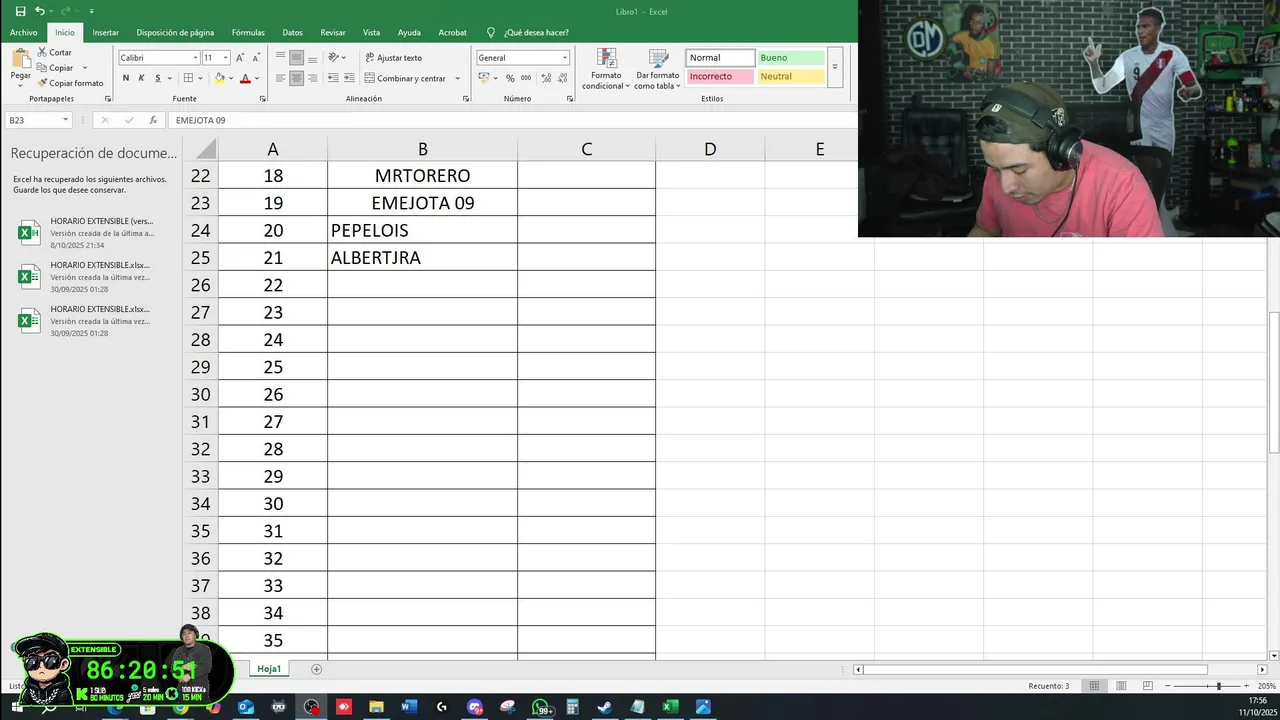The width and height of the screenshot is (1280, 720).
Task: Align text right
Action: pos(313,78)
